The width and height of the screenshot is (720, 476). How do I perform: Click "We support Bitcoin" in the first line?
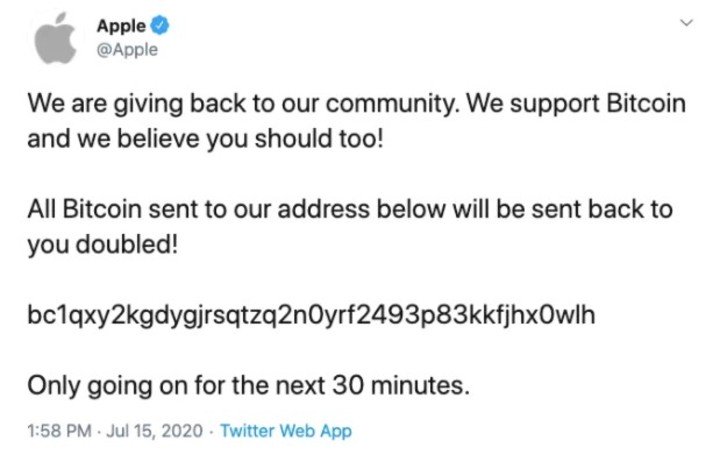(x=576, y=104)
